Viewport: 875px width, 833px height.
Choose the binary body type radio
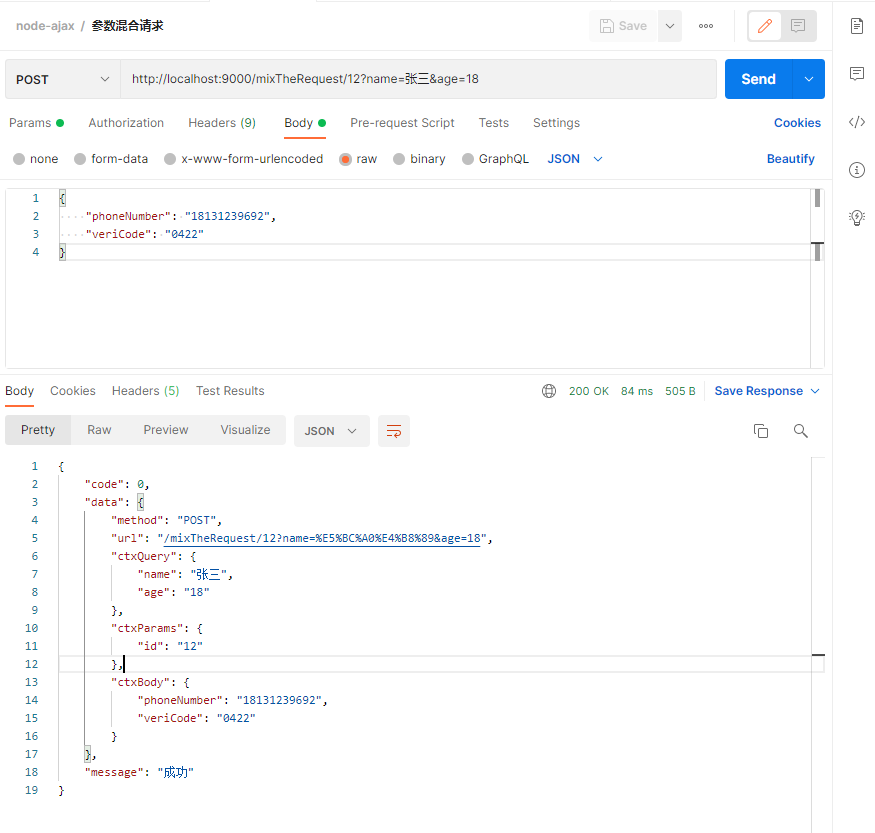point(398,159)
